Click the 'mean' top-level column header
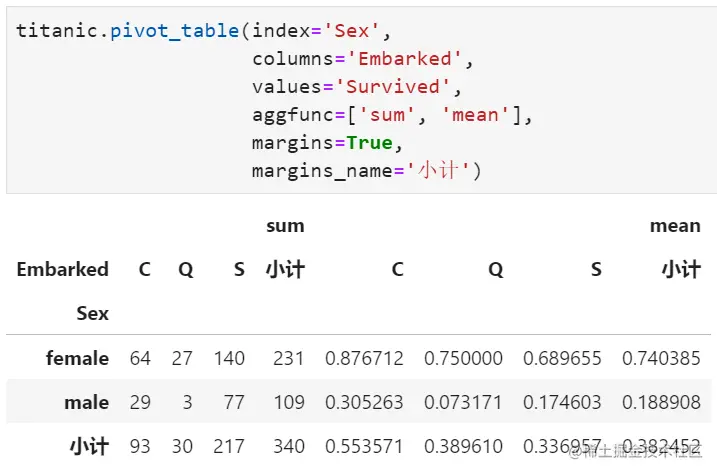Screen dimensions: 717x474 pos(675,226)
